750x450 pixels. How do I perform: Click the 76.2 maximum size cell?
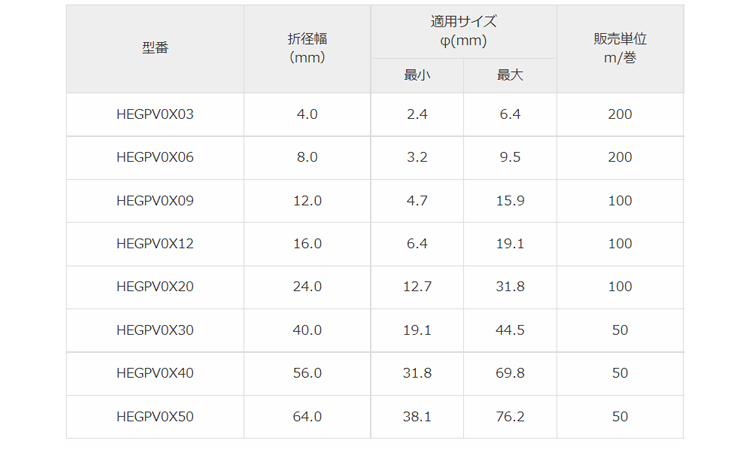pos(509,416)
